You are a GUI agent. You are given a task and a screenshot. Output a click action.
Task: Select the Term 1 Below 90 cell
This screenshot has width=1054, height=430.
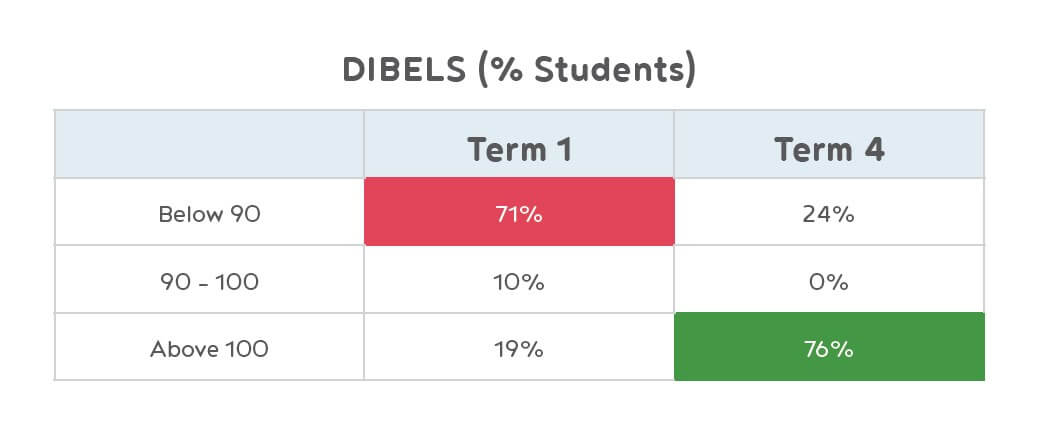click(x=519, y=212)
